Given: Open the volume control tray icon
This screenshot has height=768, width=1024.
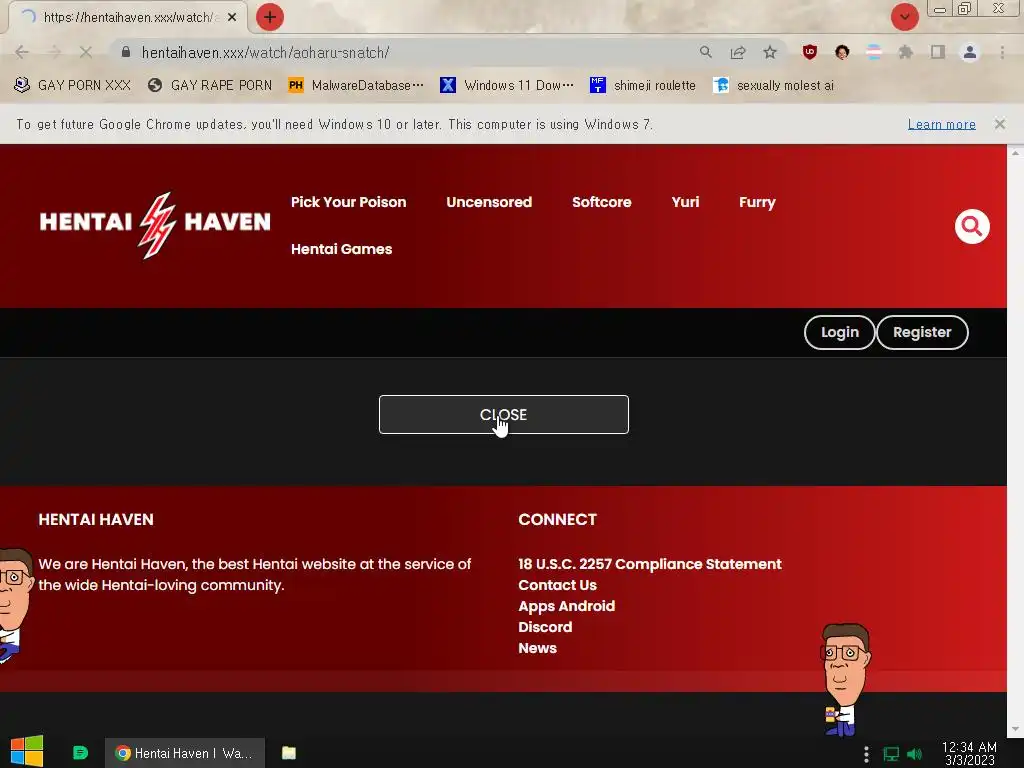Looking at the screenshot, I should pyautogui.click(x=914, y=754).
